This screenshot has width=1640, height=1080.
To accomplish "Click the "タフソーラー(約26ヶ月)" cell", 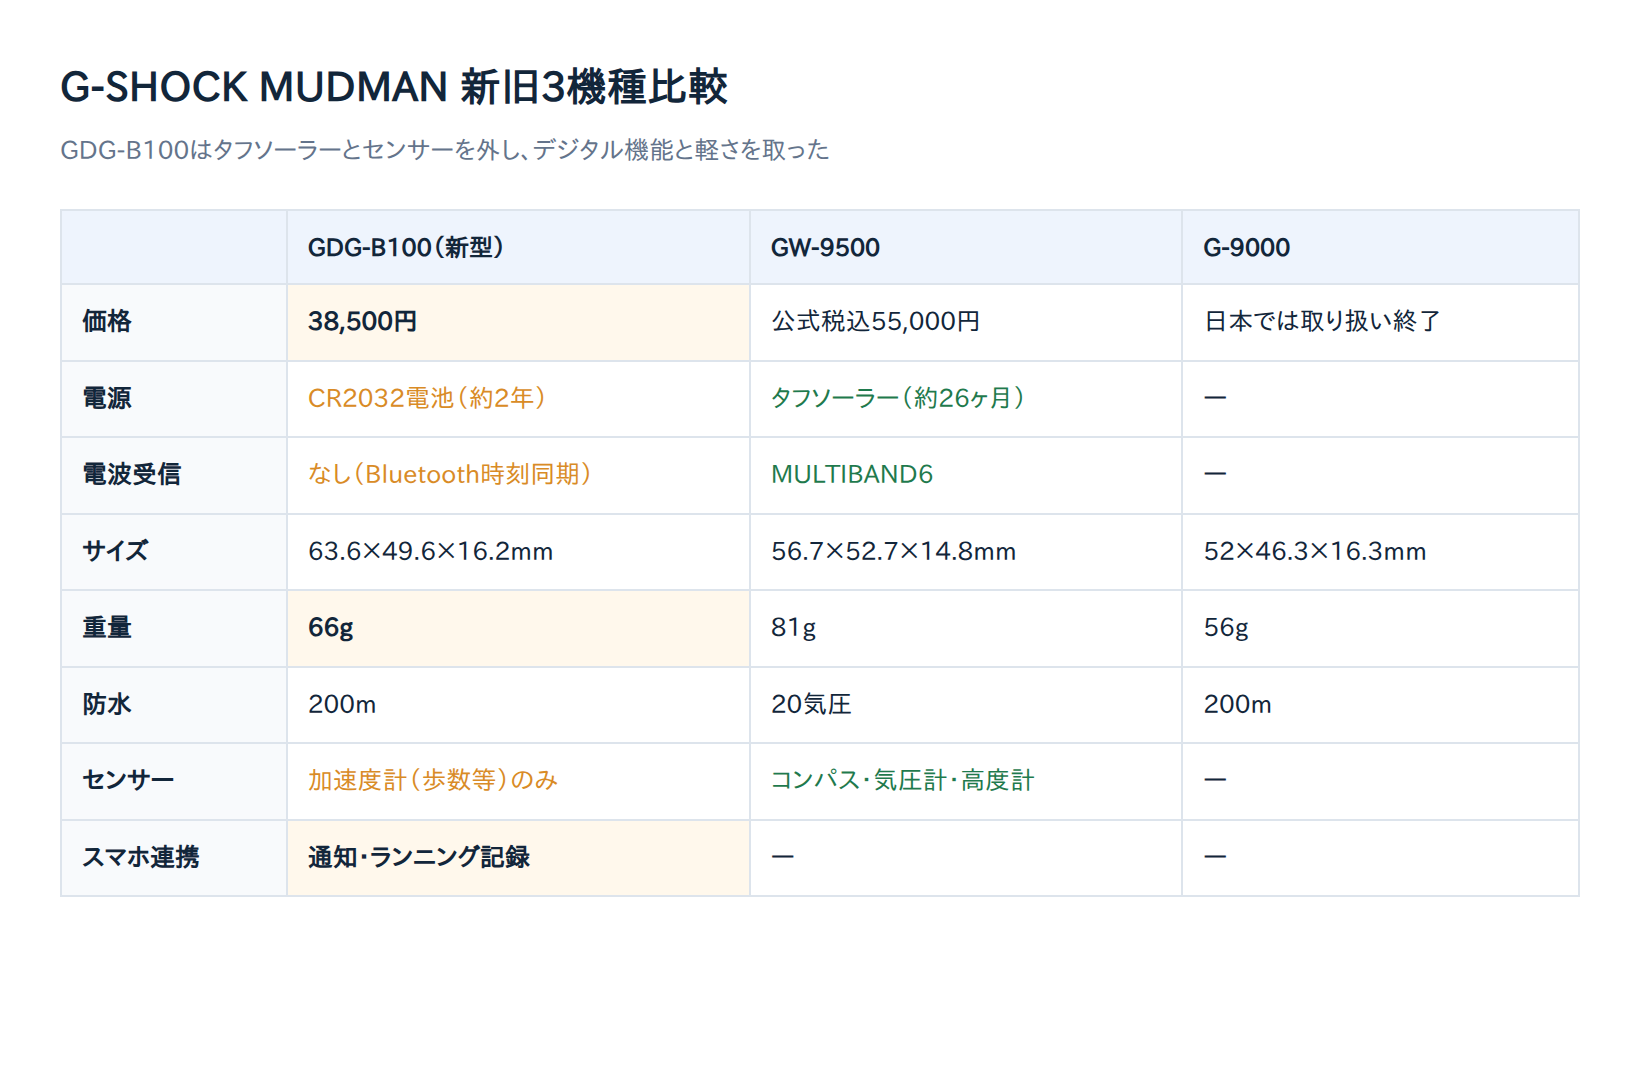I will pyautogui.click(x=966, y=398).
